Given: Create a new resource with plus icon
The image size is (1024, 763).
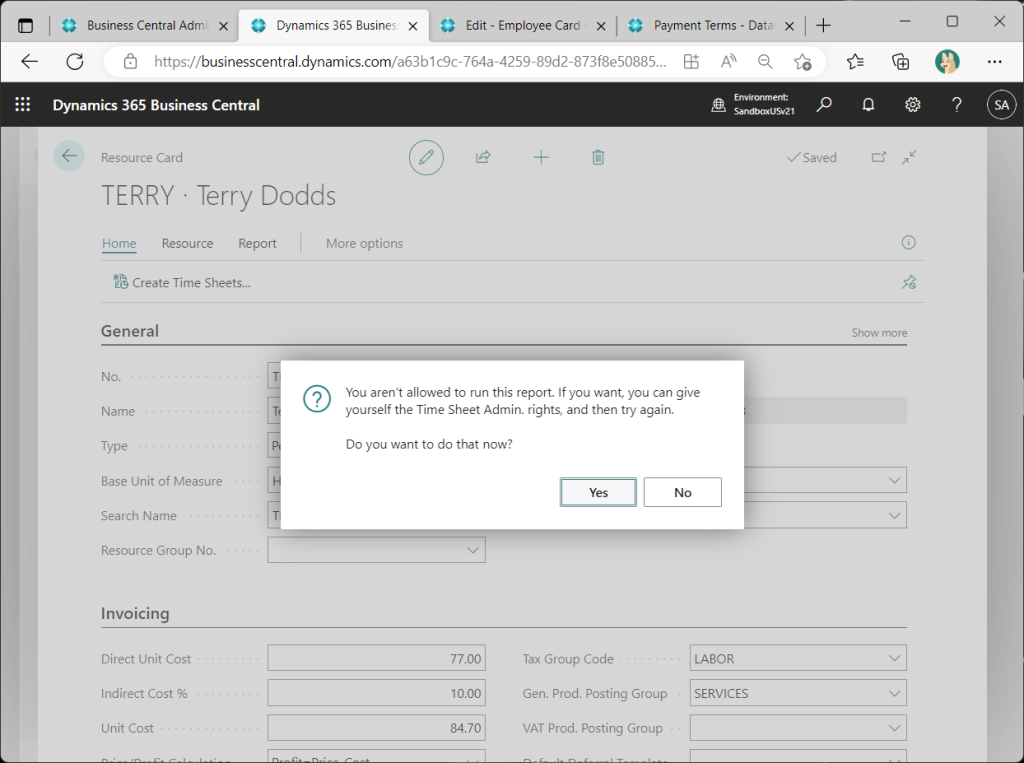Looking at the screenshot, I should [x=541, y=157].
